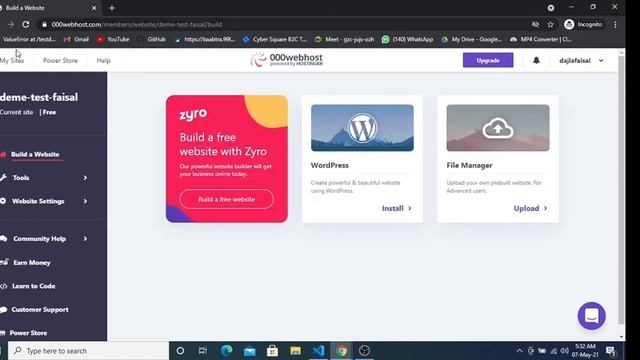640x360 pixels.
Task: Open the YouTube bookmark
Action: pyautogui.click(x=113, y=39)
